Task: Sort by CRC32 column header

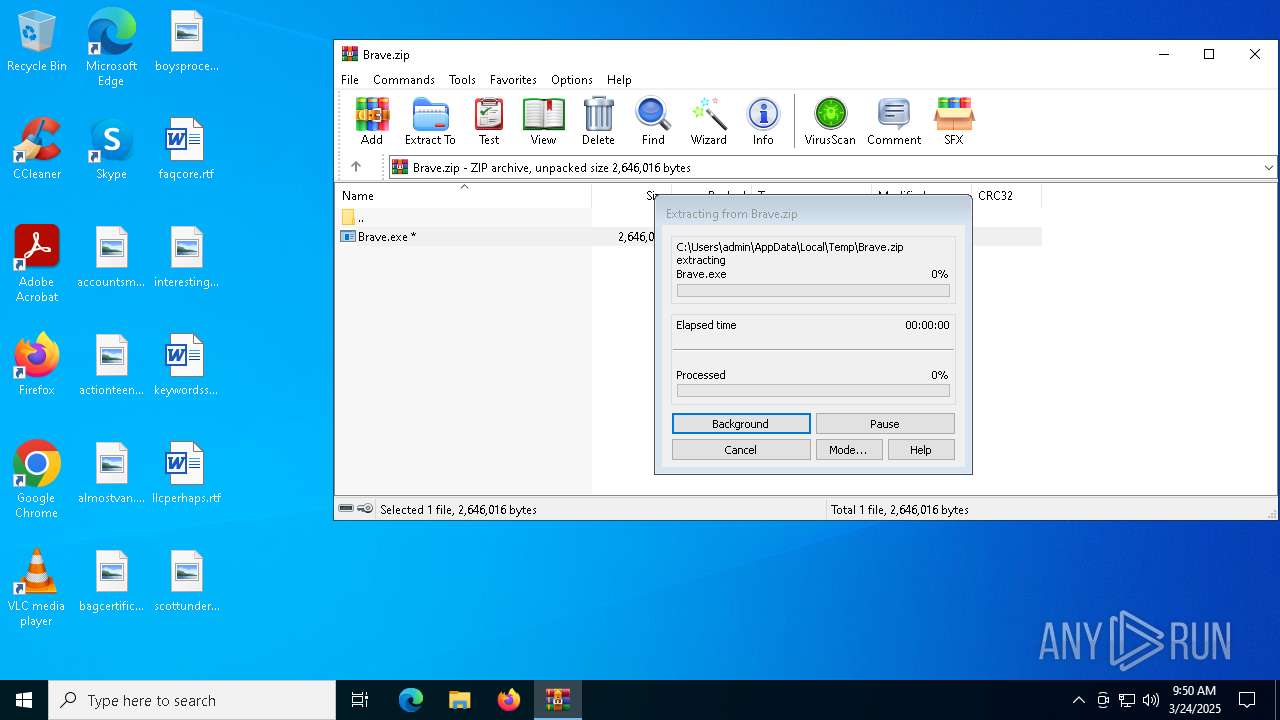Action: click(x=1006, y=195)
